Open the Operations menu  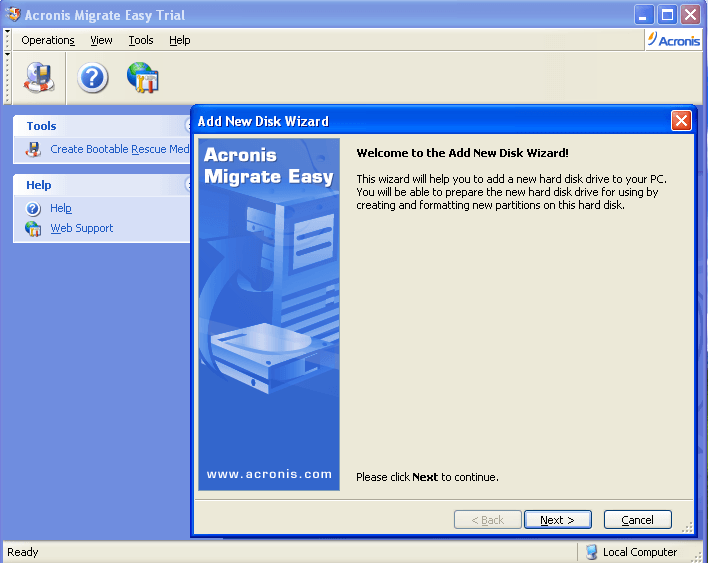48,40
